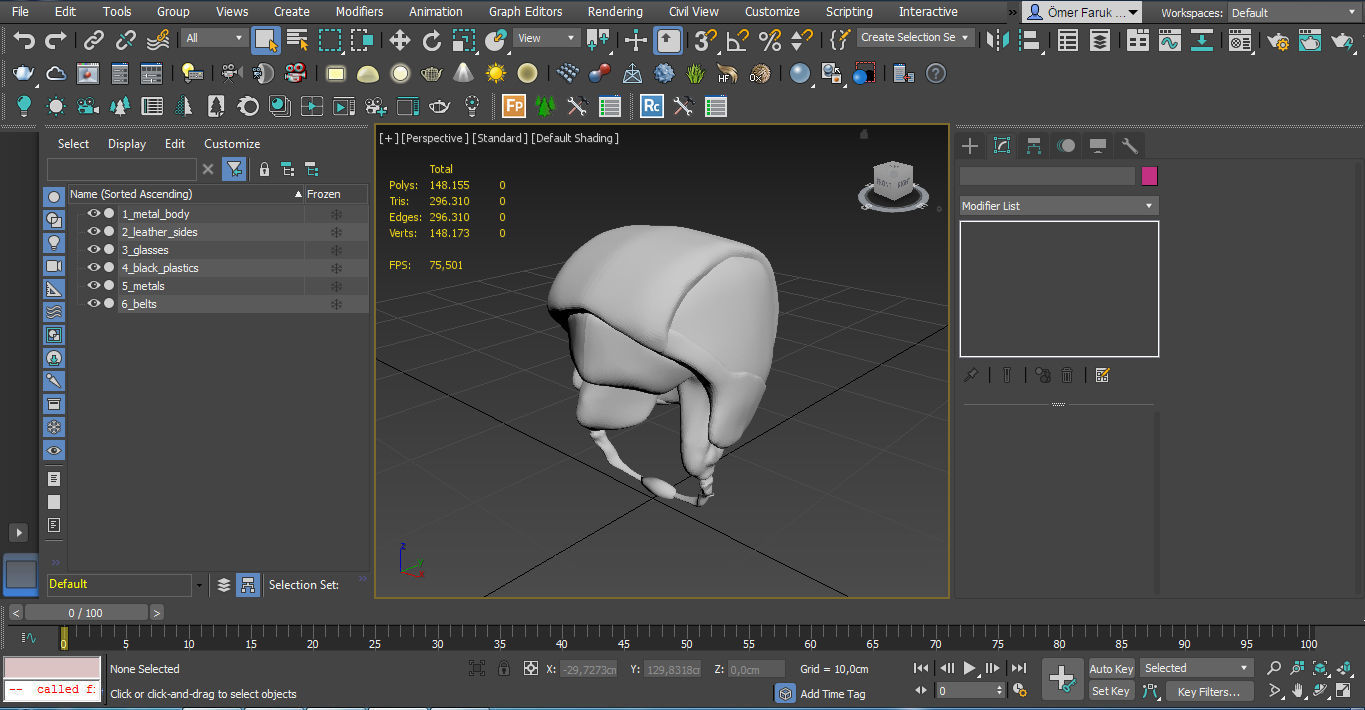This screenshot has height=710, width=1365.
Task: Open the reference coordinate View dropdown
Action: (546, 38)
